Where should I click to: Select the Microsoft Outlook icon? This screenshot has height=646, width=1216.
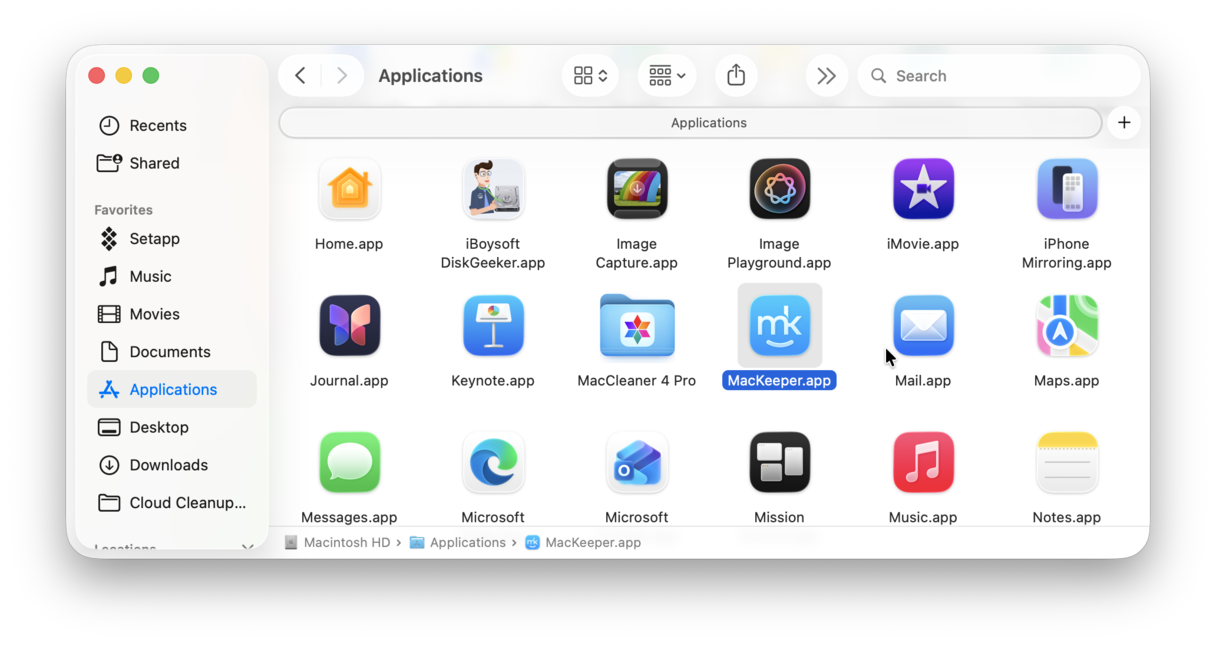pyautogui.click(x=637, y=463)
